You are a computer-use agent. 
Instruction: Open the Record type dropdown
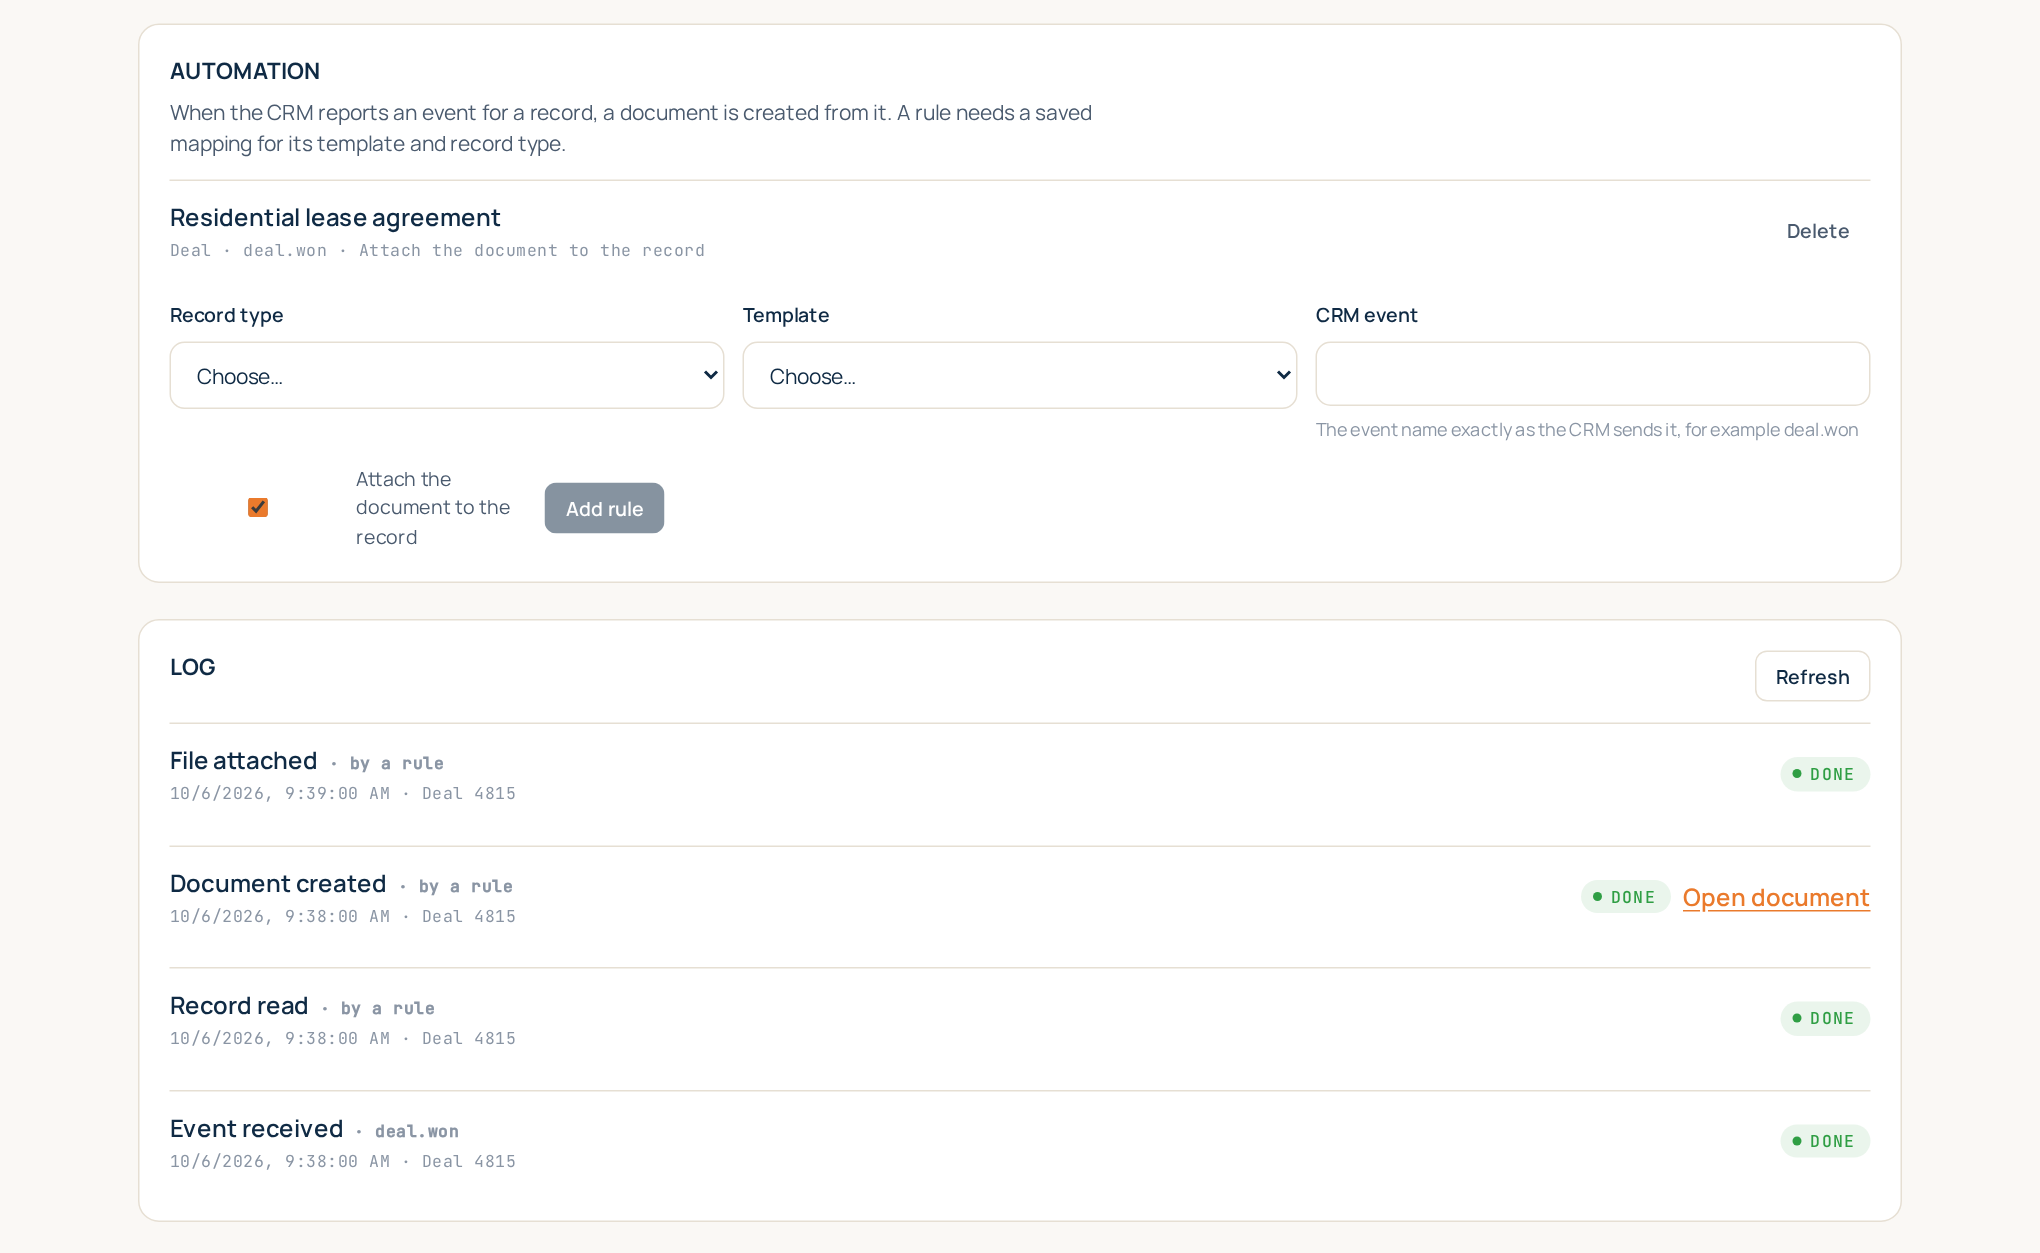(447, 375)
